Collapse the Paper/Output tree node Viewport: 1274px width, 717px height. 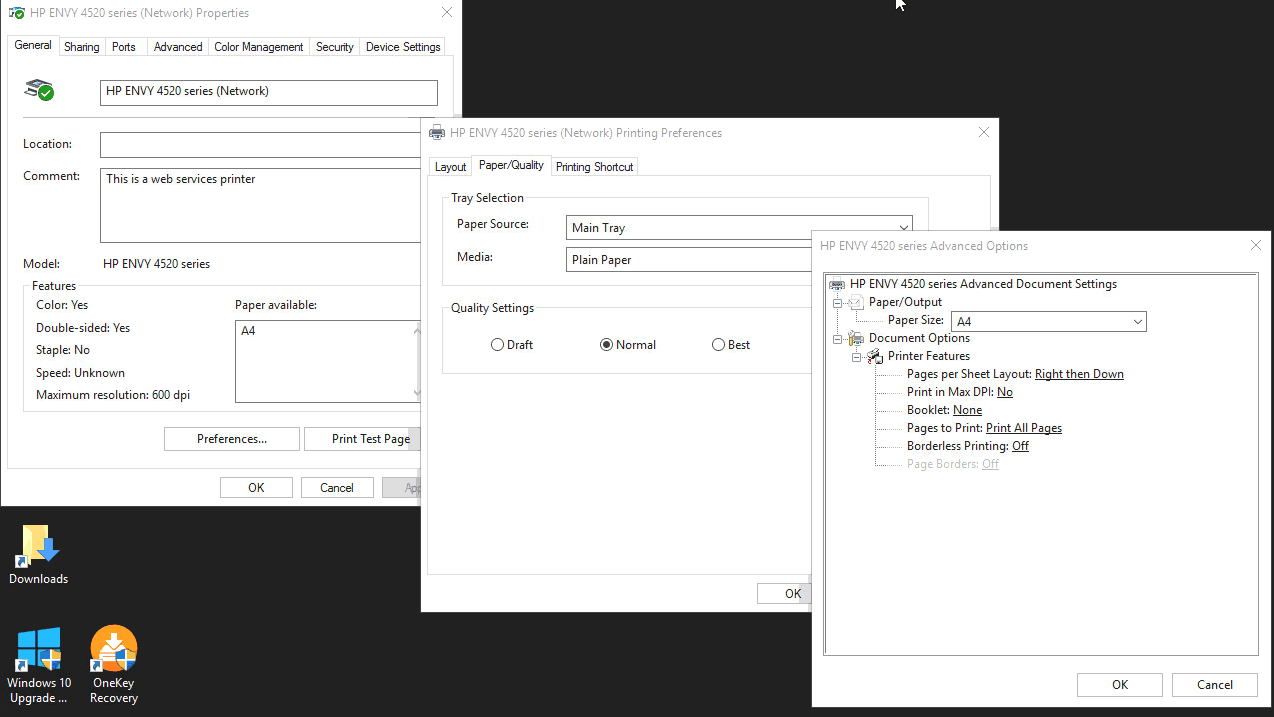point(837,302)
